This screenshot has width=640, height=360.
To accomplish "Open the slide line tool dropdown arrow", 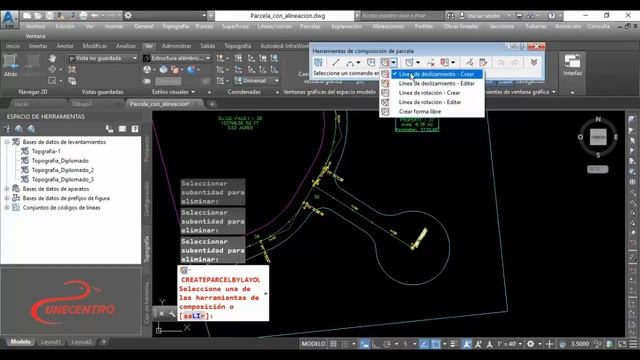I will coord(393,62).
